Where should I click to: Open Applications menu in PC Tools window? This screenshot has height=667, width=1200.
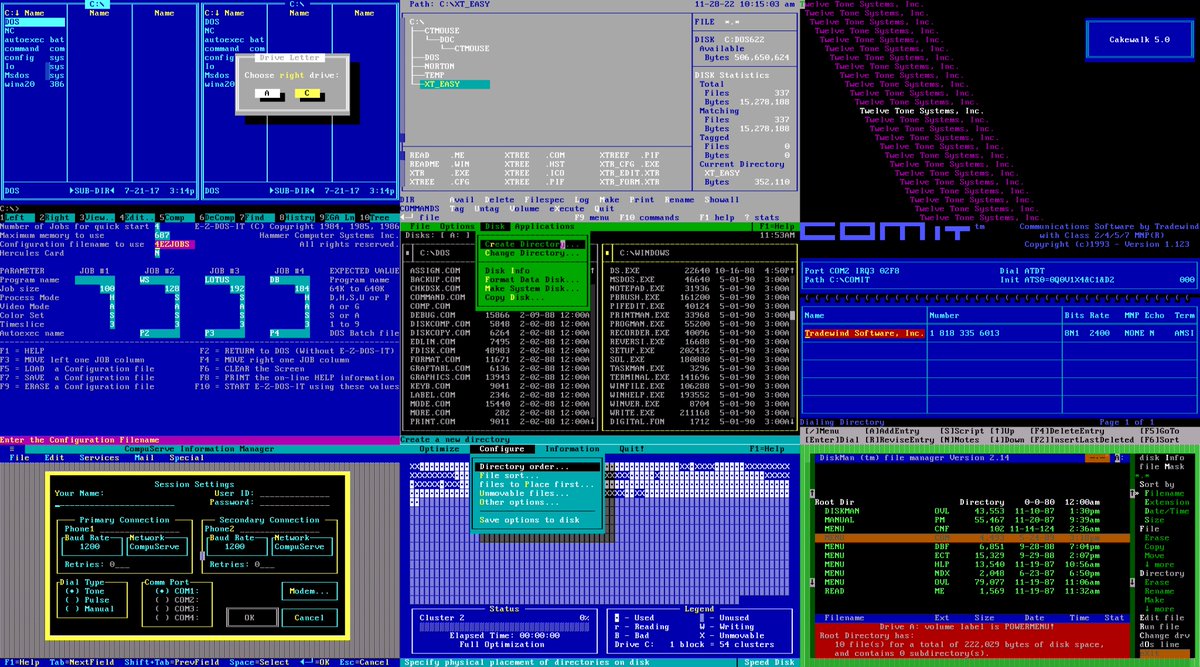click(x=545, y=226)
